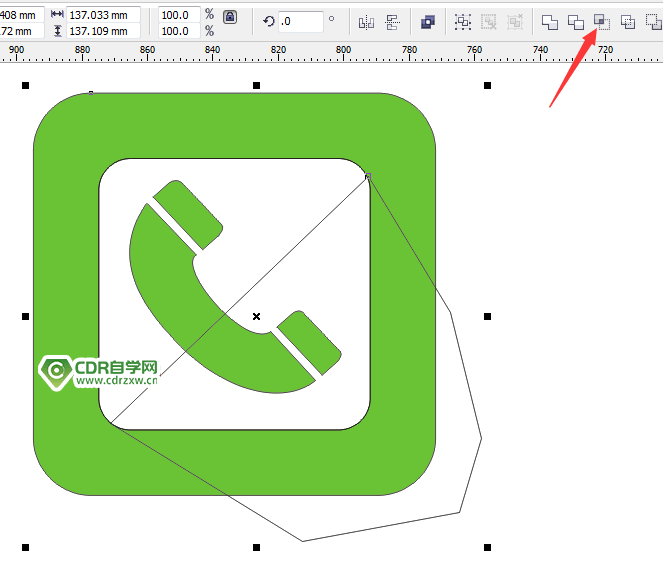Click the X position field ending 408 mm
Viewport: 663px width, 575px height.
click(x=21, y=15)
